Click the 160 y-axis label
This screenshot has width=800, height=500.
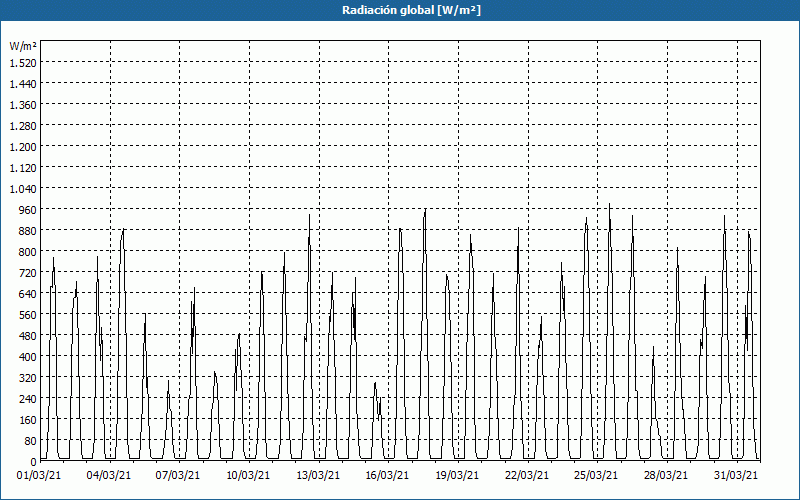(28, 420)
